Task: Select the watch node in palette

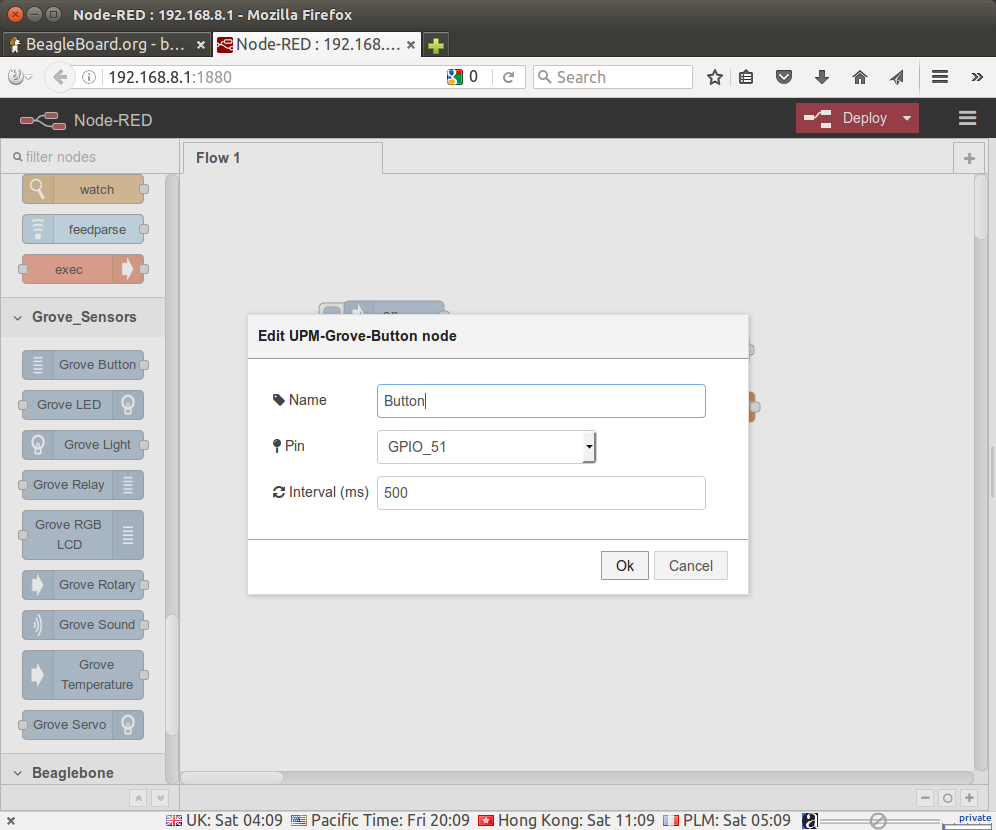Action: [x=83, y=189]
